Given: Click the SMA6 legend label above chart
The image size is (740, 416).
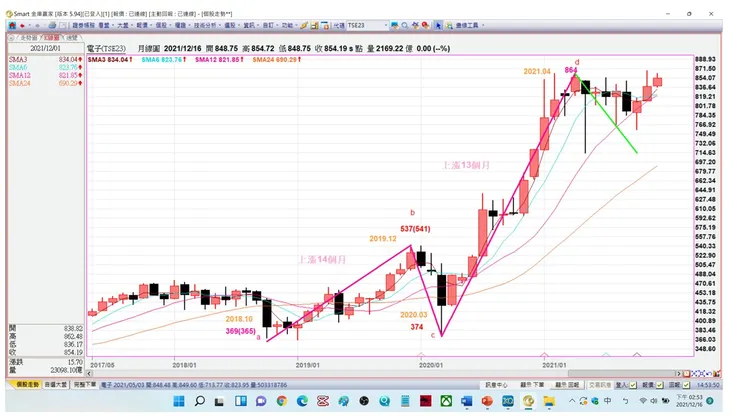Looking at the screenshot, I should [x=163, y=60].
